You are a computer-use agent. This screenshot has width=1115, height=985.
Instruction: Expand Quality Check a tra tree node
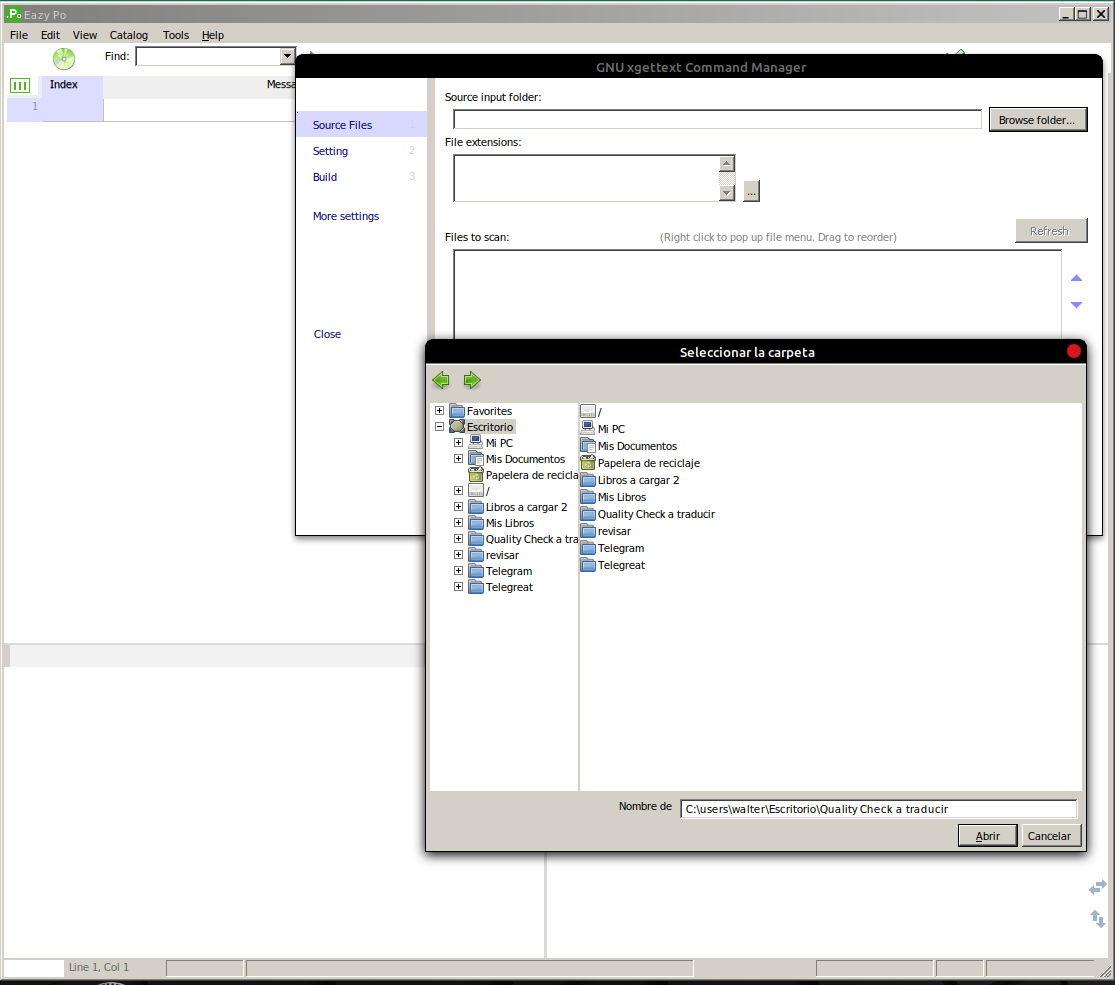coord(459,538)
